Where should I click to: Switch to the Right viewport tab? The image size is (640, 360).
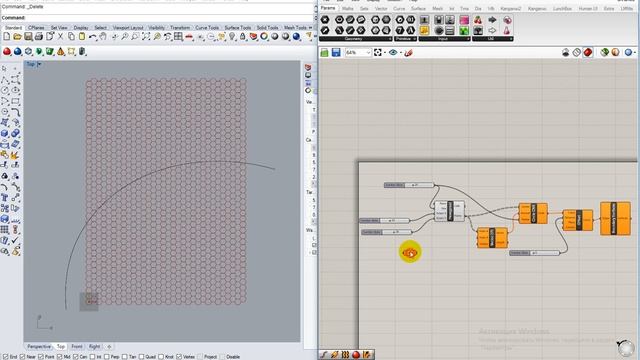(x=94, y=347)
